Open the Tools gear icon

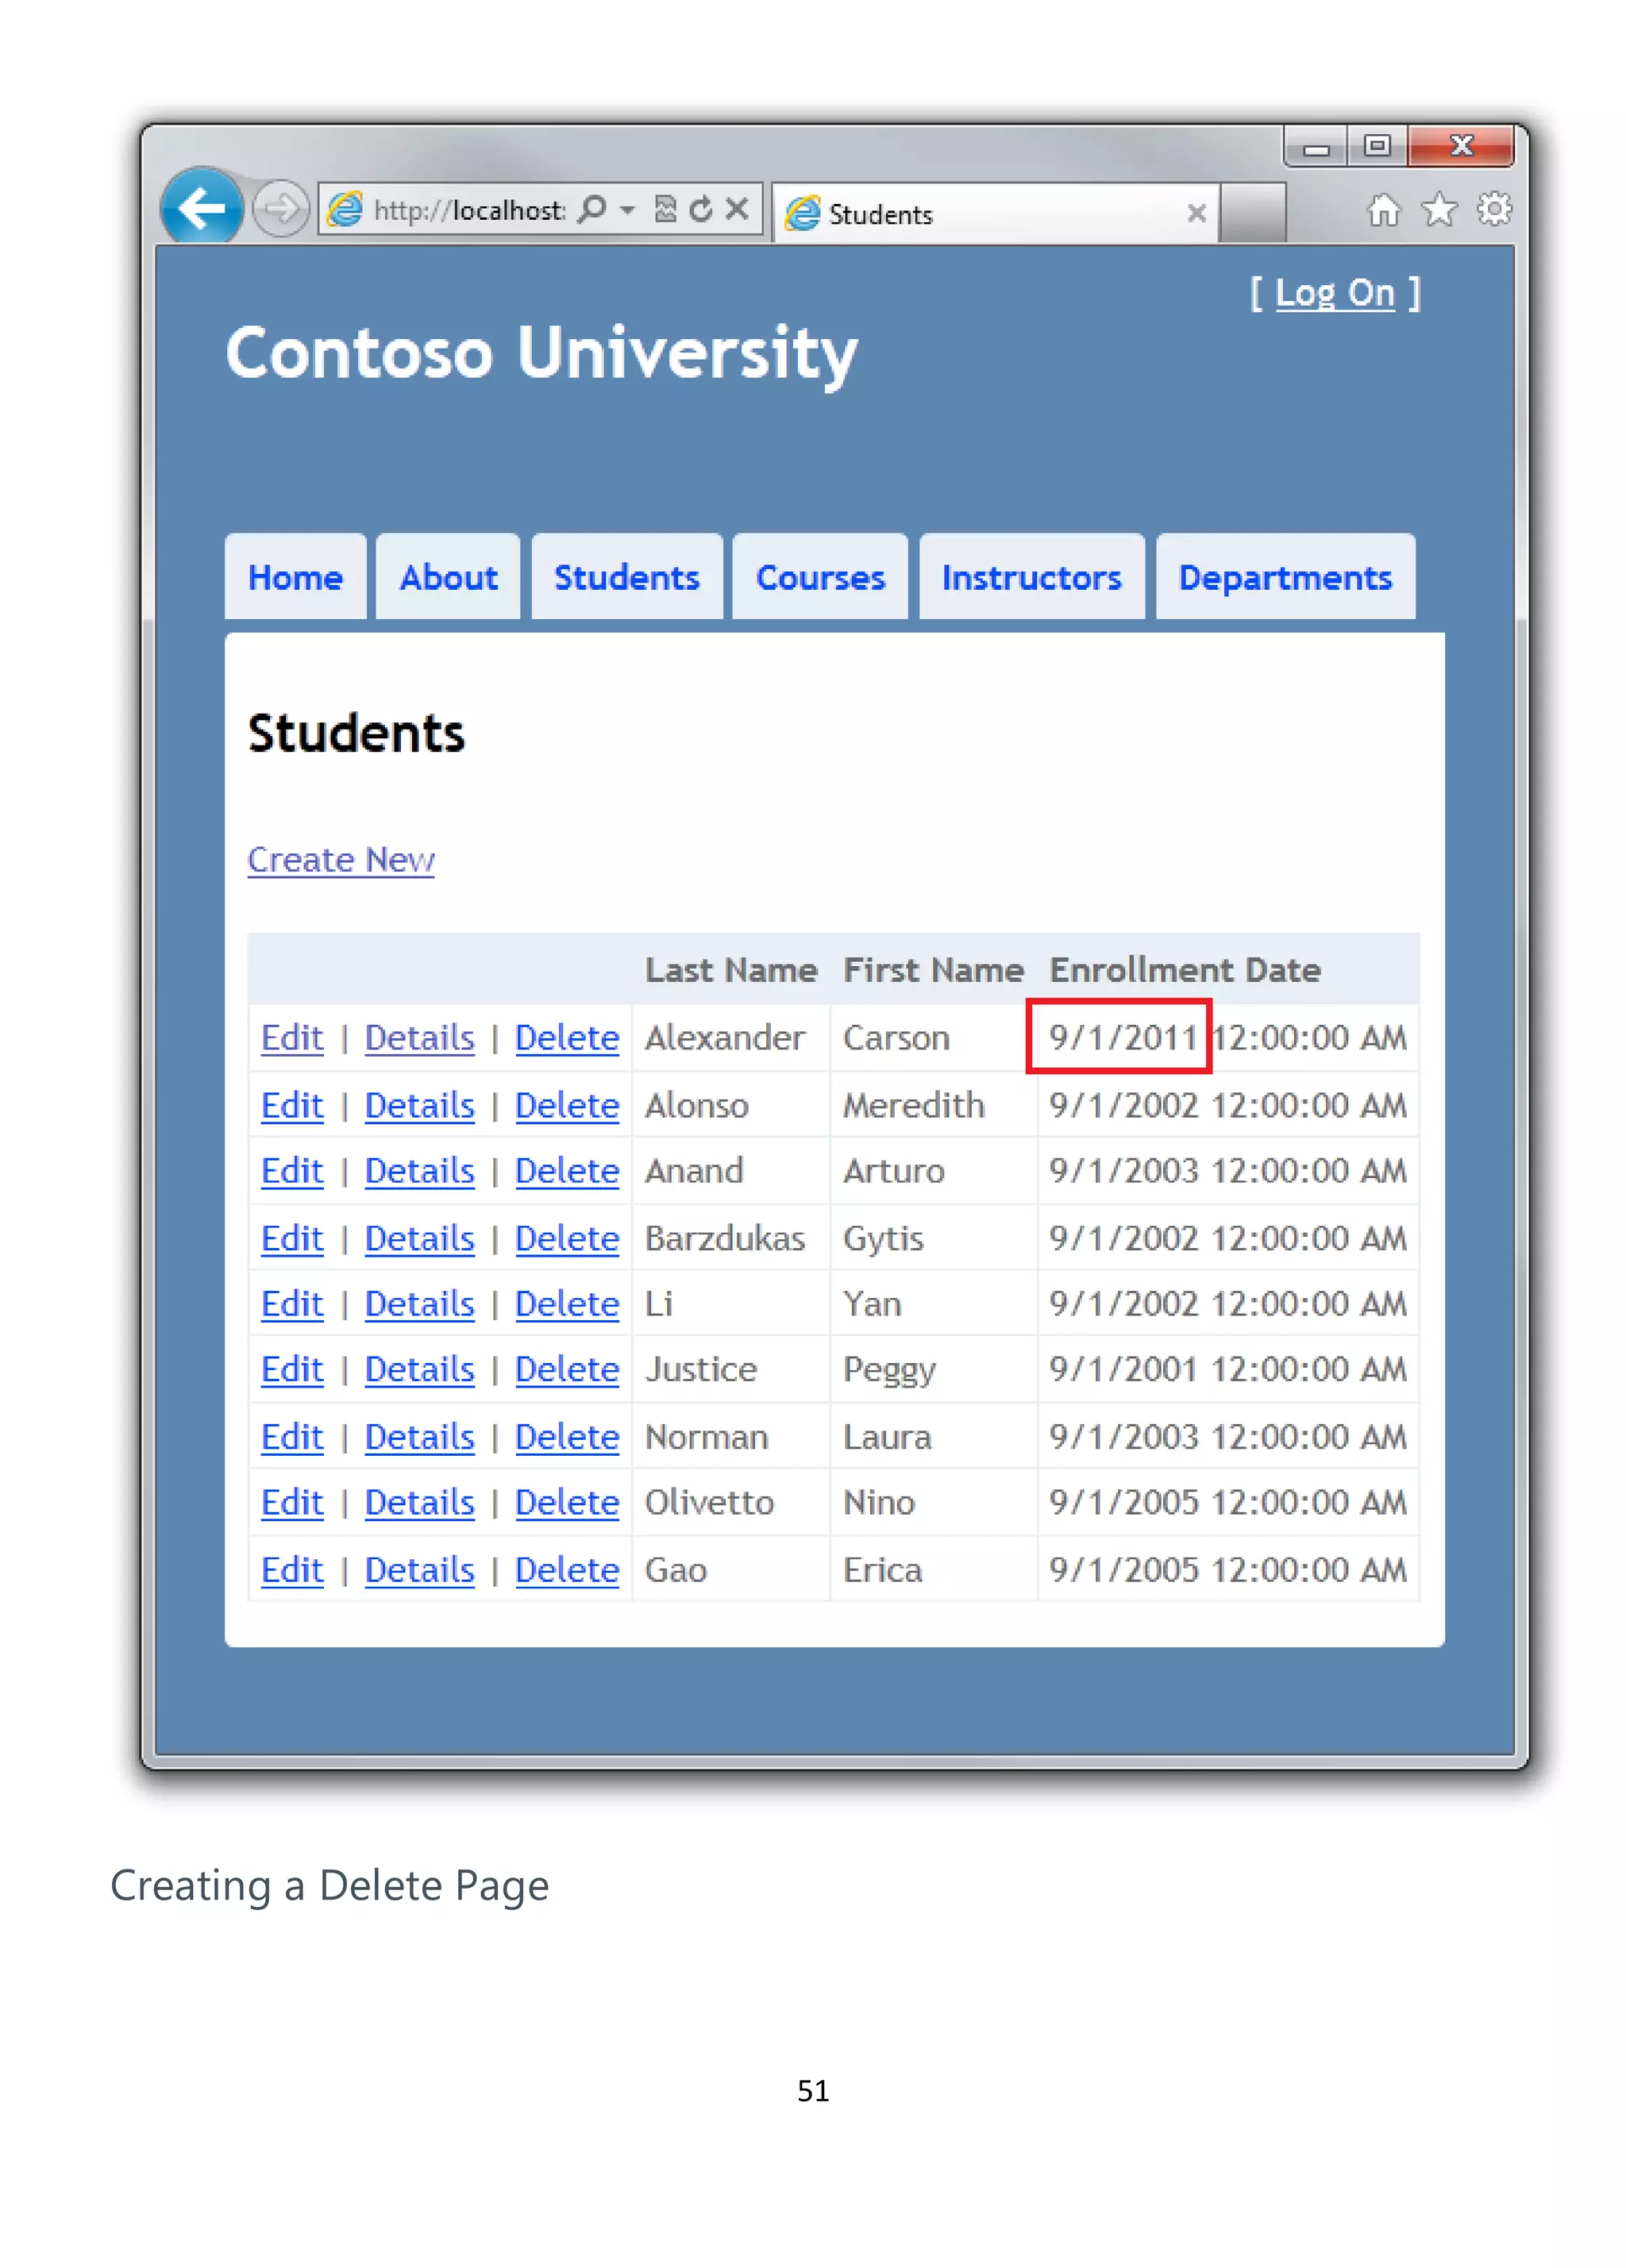[1494, 209]
